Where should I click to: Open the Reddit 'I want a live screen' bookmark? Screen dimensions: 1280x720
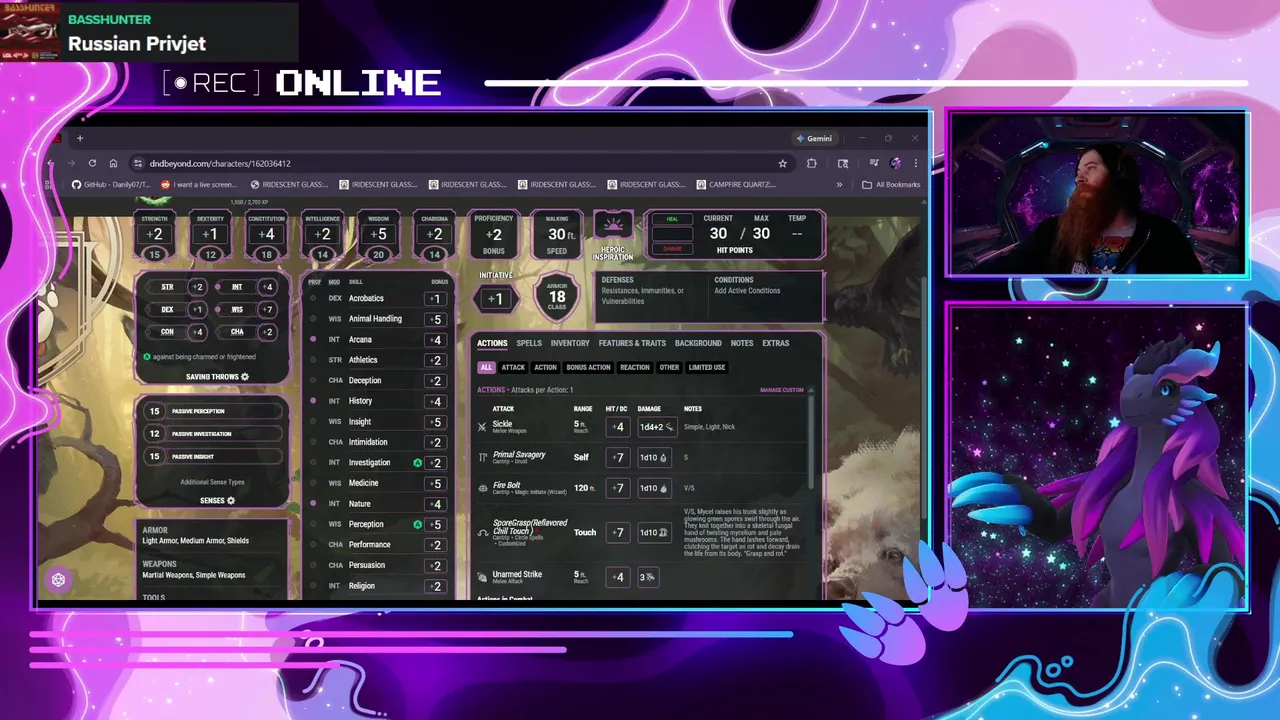[x=199, y=184]
